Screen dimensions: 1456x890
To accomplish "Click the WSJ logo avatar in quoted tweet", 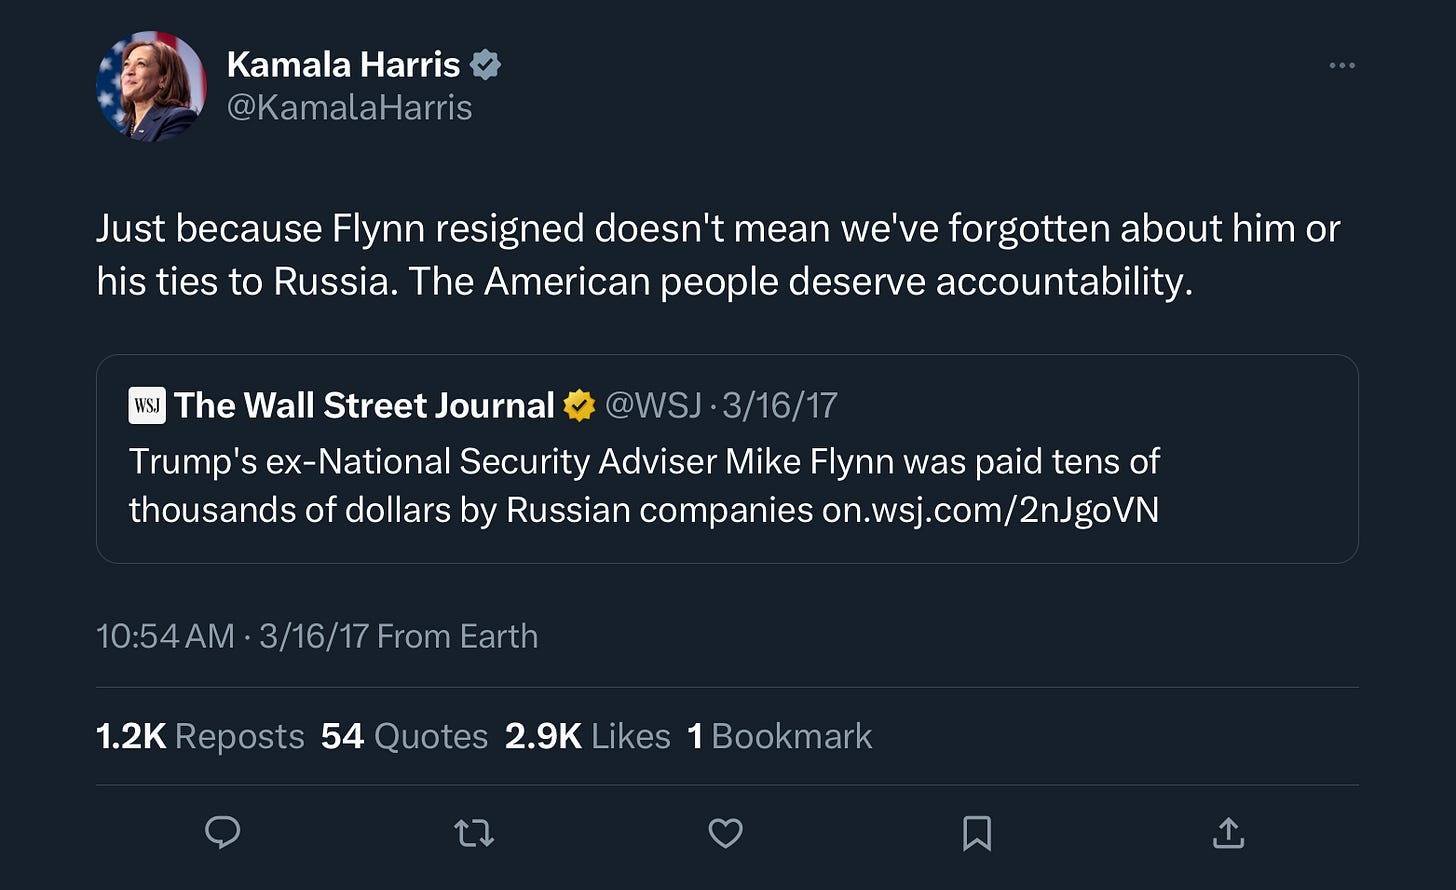I will [x=147, y=406].
